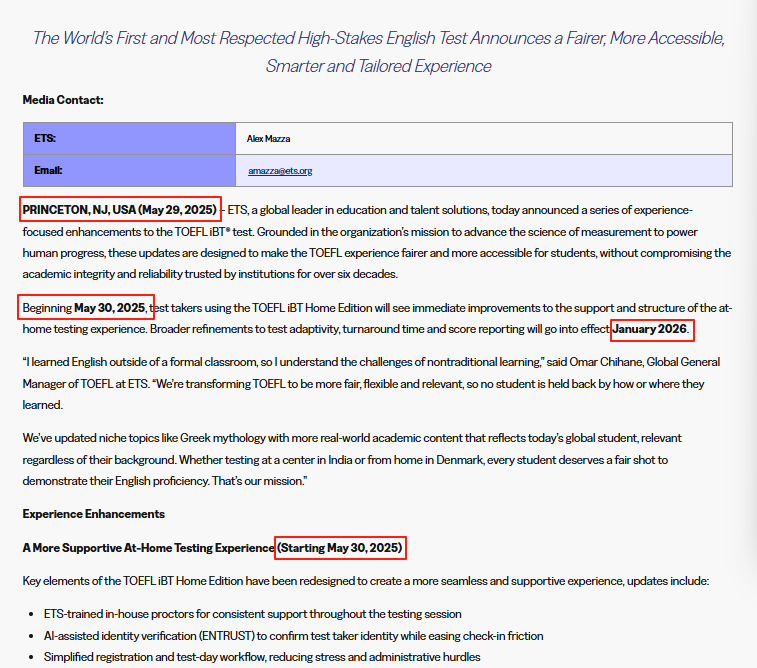This screenshot has width=757, height=668.
Task: Click the 'Email:' table label cell
Action: (129, 170)
